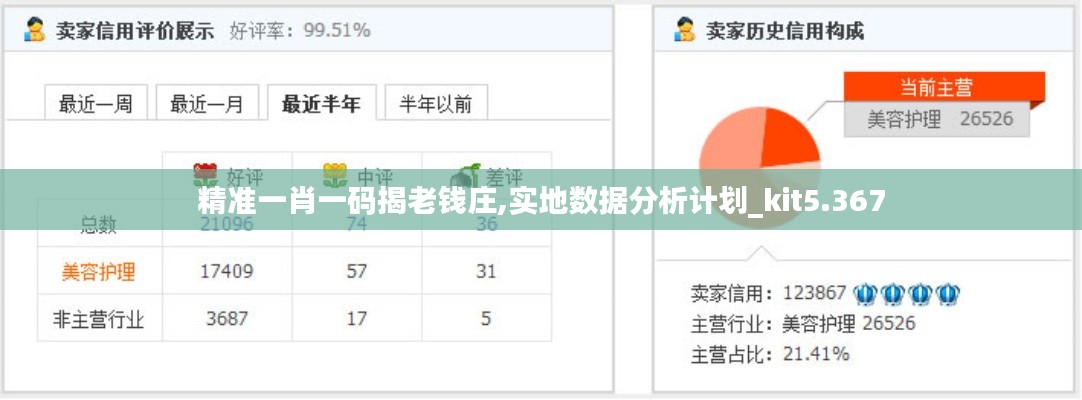Show the 半年以前 tab
This screenshot has width=1082, height=400.
coord(436,104)
